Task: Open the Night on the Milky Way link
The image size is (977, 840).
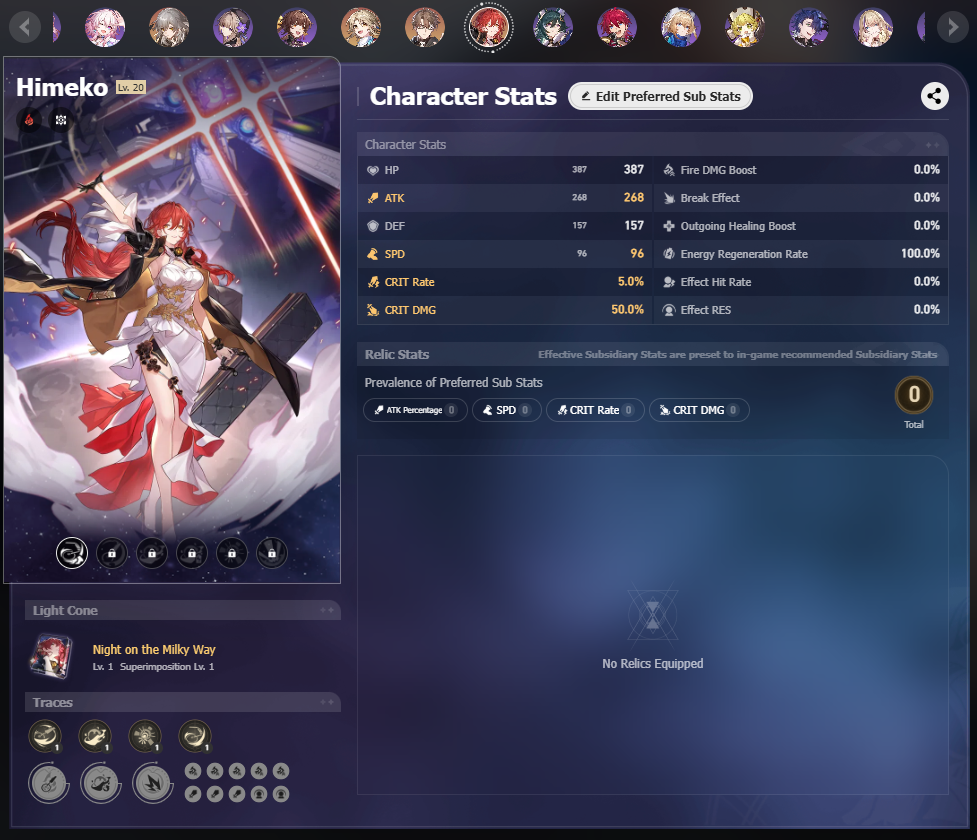Action: tap(154, 649)
